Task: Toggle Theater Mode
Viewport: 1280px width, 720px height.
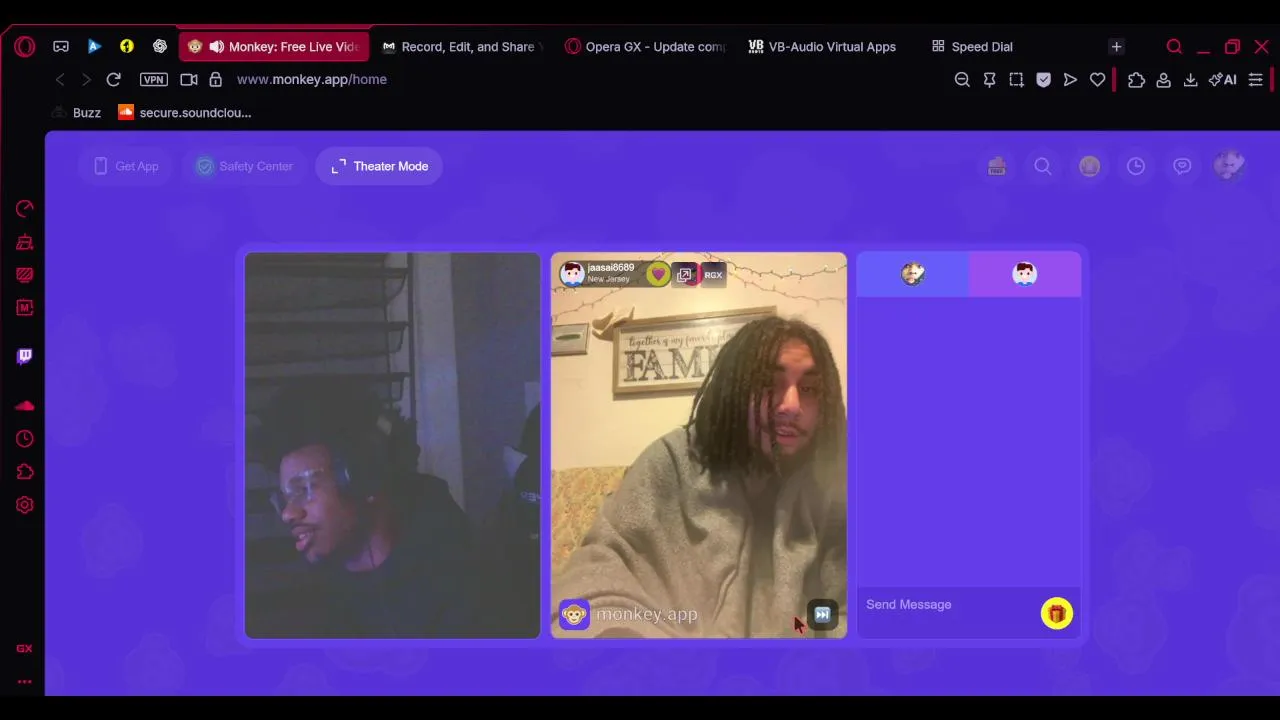Action: tap(379, 166)
